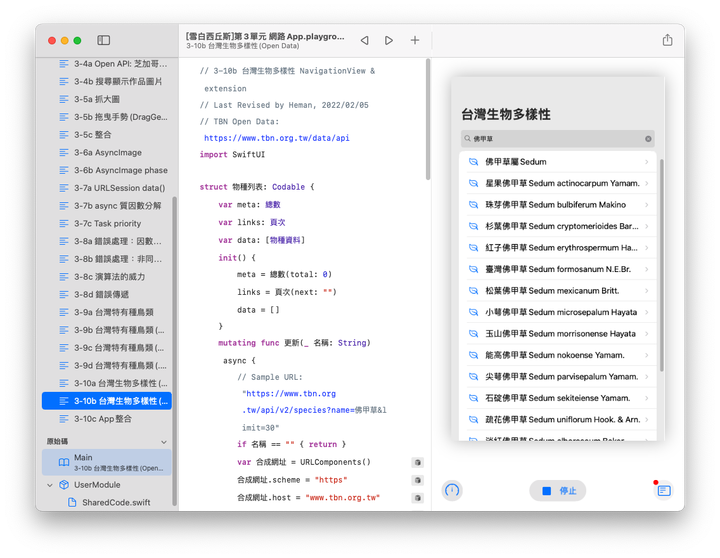Screen dimensions: 720x558
Task: Open 松葉佛甲草 Sedum mexicanum row
Action: click(x=558, y=291)
